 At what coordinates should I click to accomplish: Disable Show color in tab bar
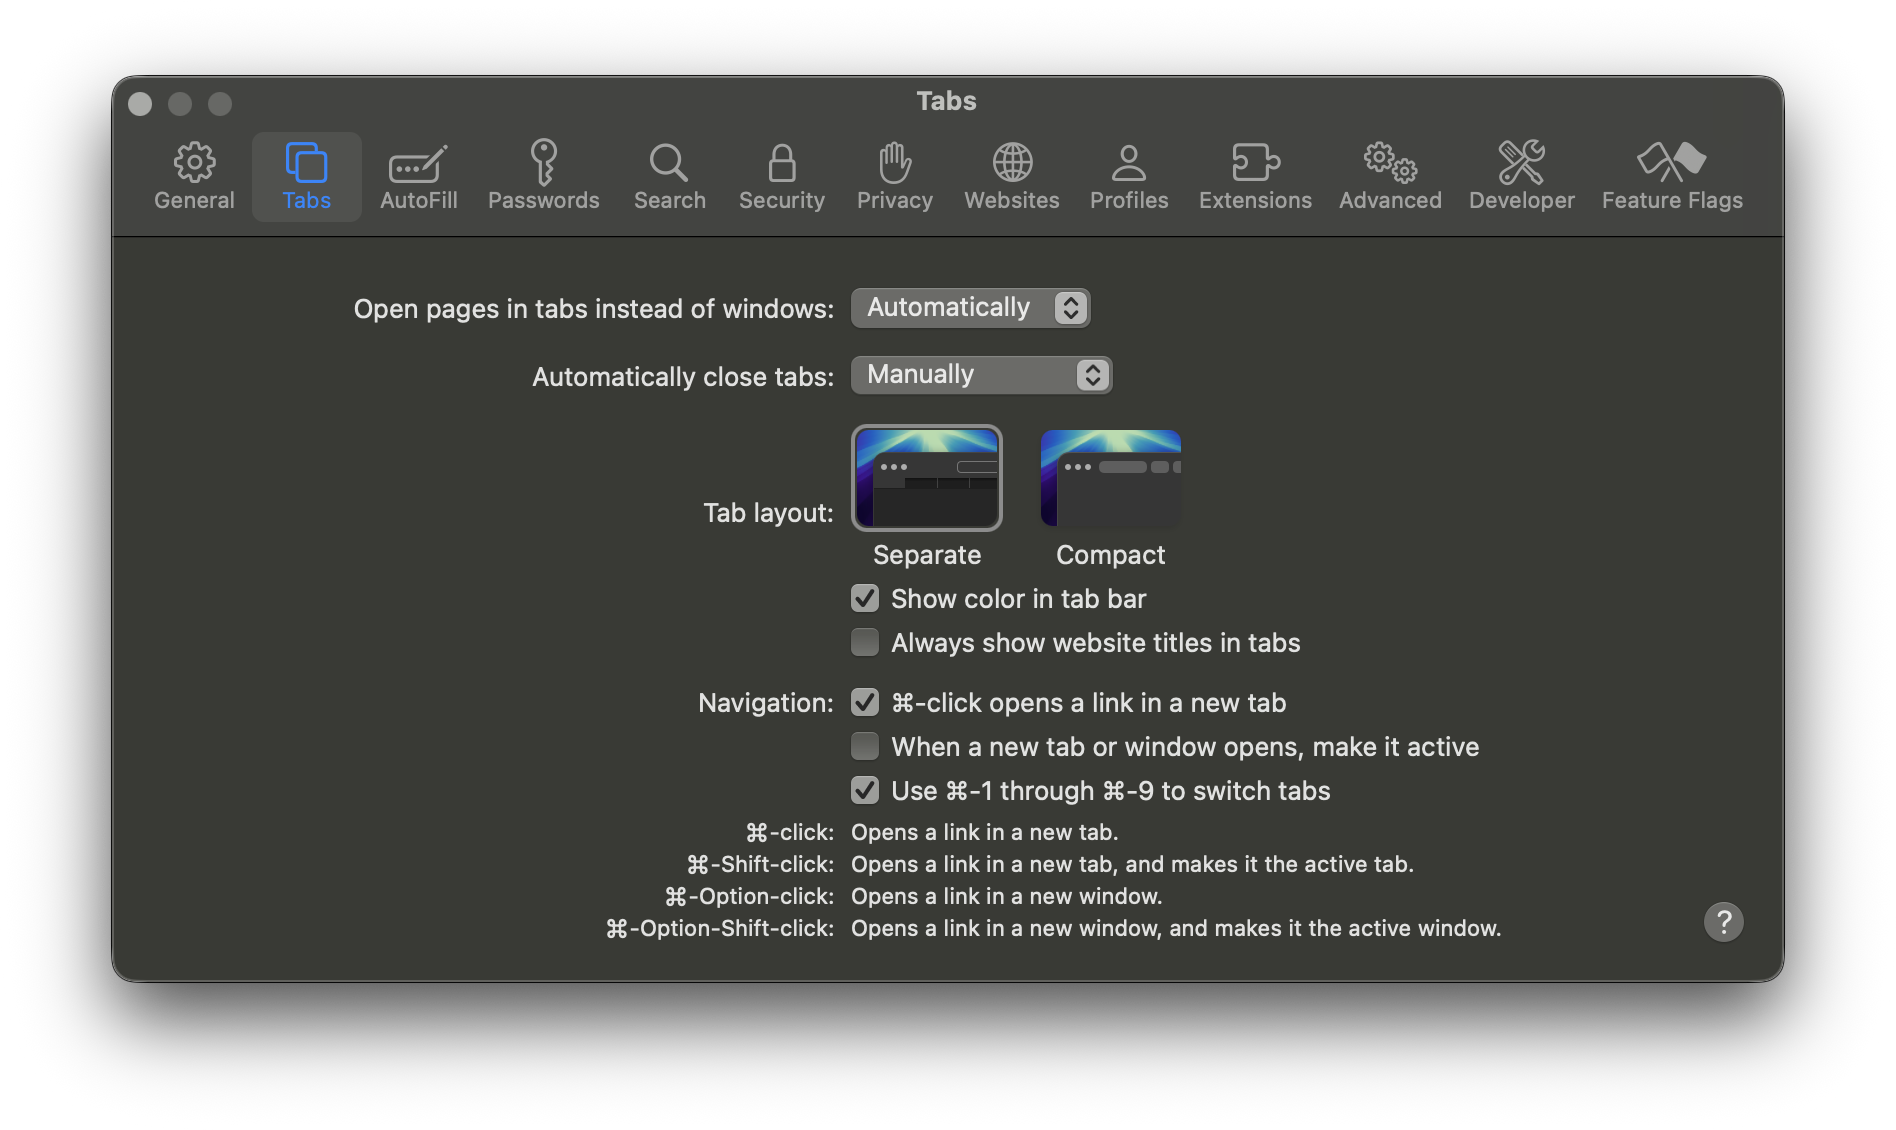click(864, 598)
